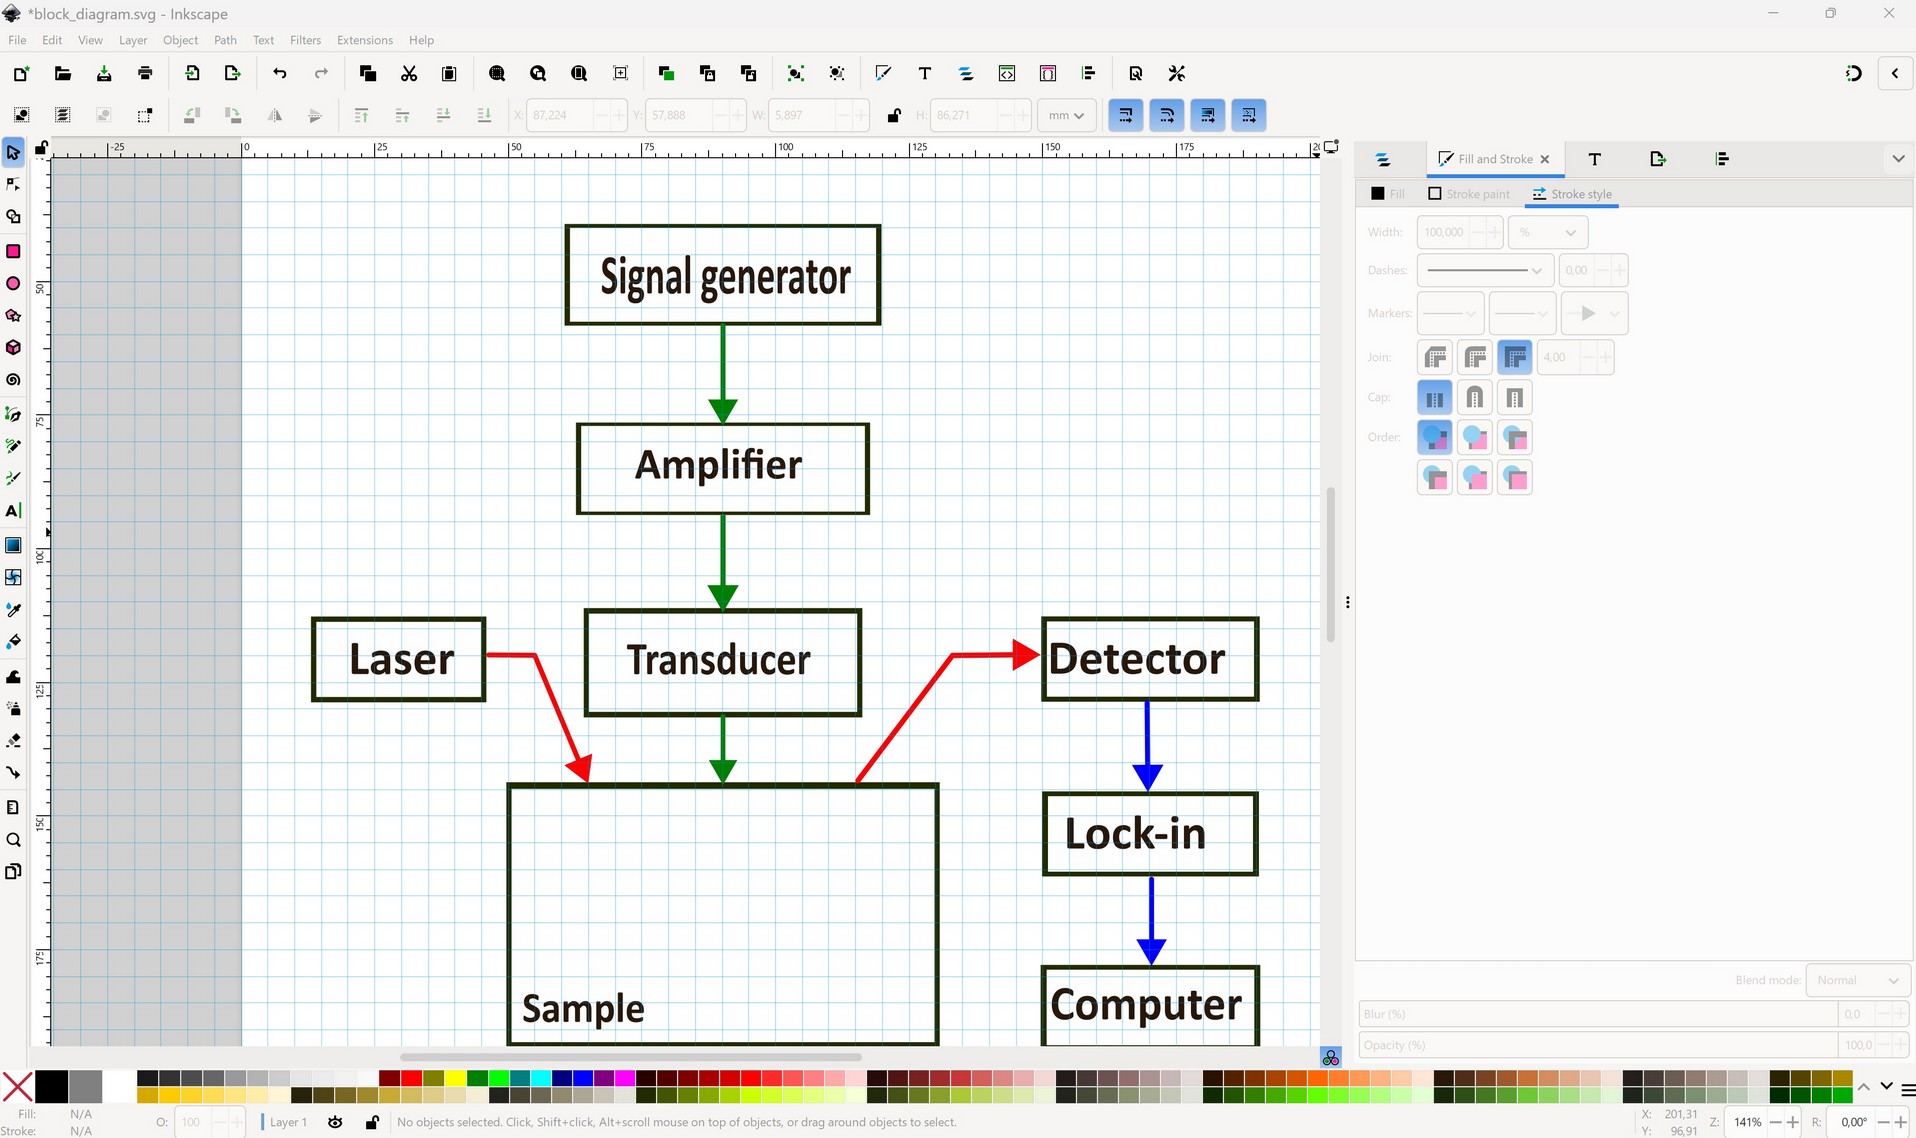Toggle scaling stroke width with objects
The width and height of the screenshot is (1916, 1138).
[1126, 115]
